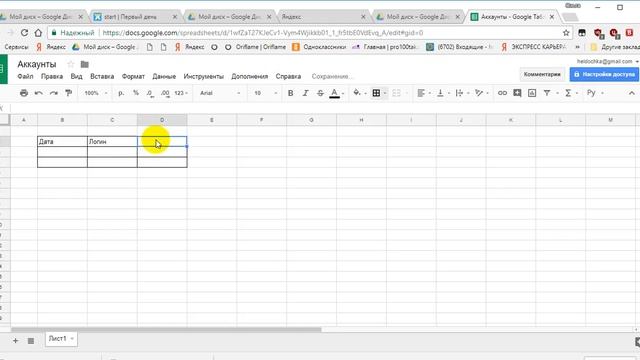Click the filter icon

(x=547, y=93)
